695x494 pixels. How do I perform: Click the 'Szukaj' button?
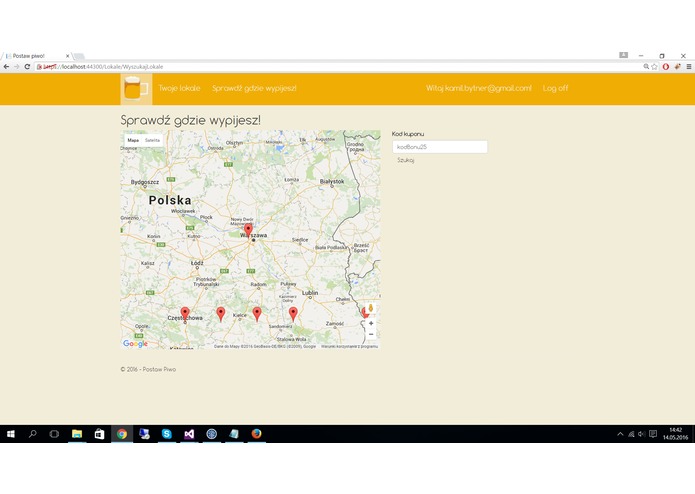(406, 160)
